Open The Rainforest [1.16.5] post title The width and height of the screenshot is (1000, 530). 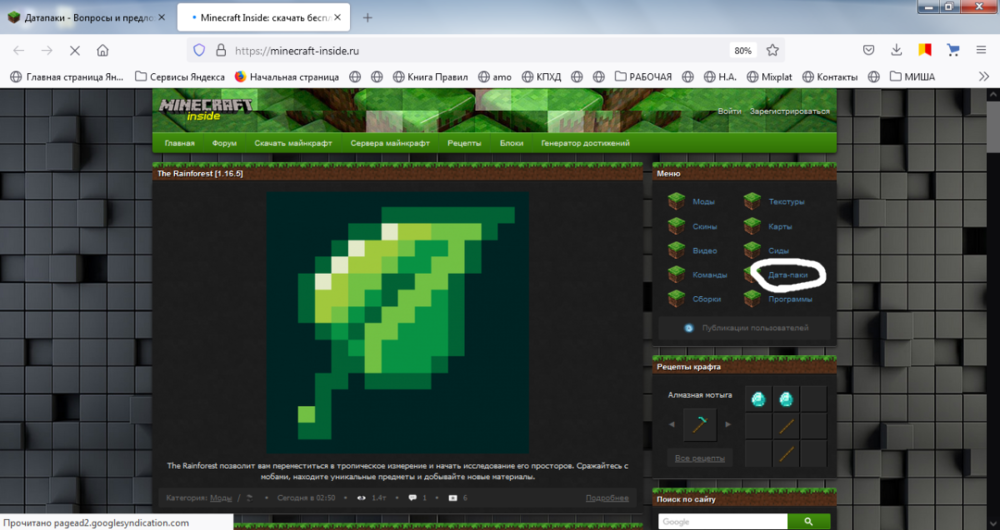pyautogui.click(x=200, y=173)
